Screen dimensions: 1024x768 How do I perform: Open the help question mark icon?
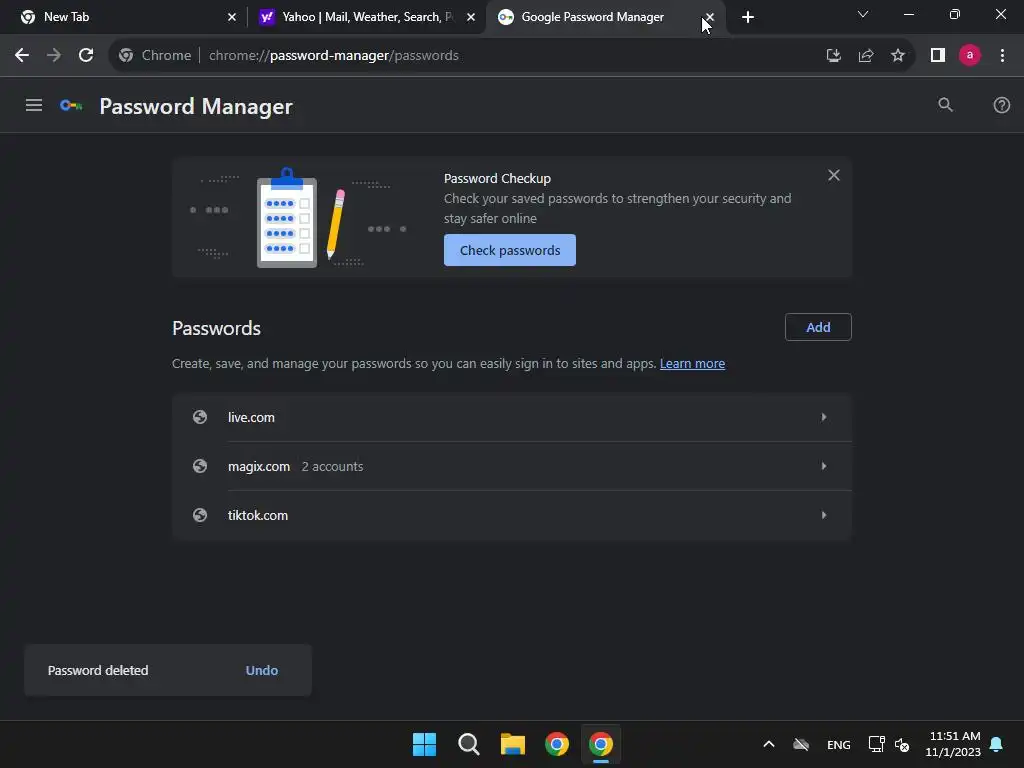coord(1001,105)
